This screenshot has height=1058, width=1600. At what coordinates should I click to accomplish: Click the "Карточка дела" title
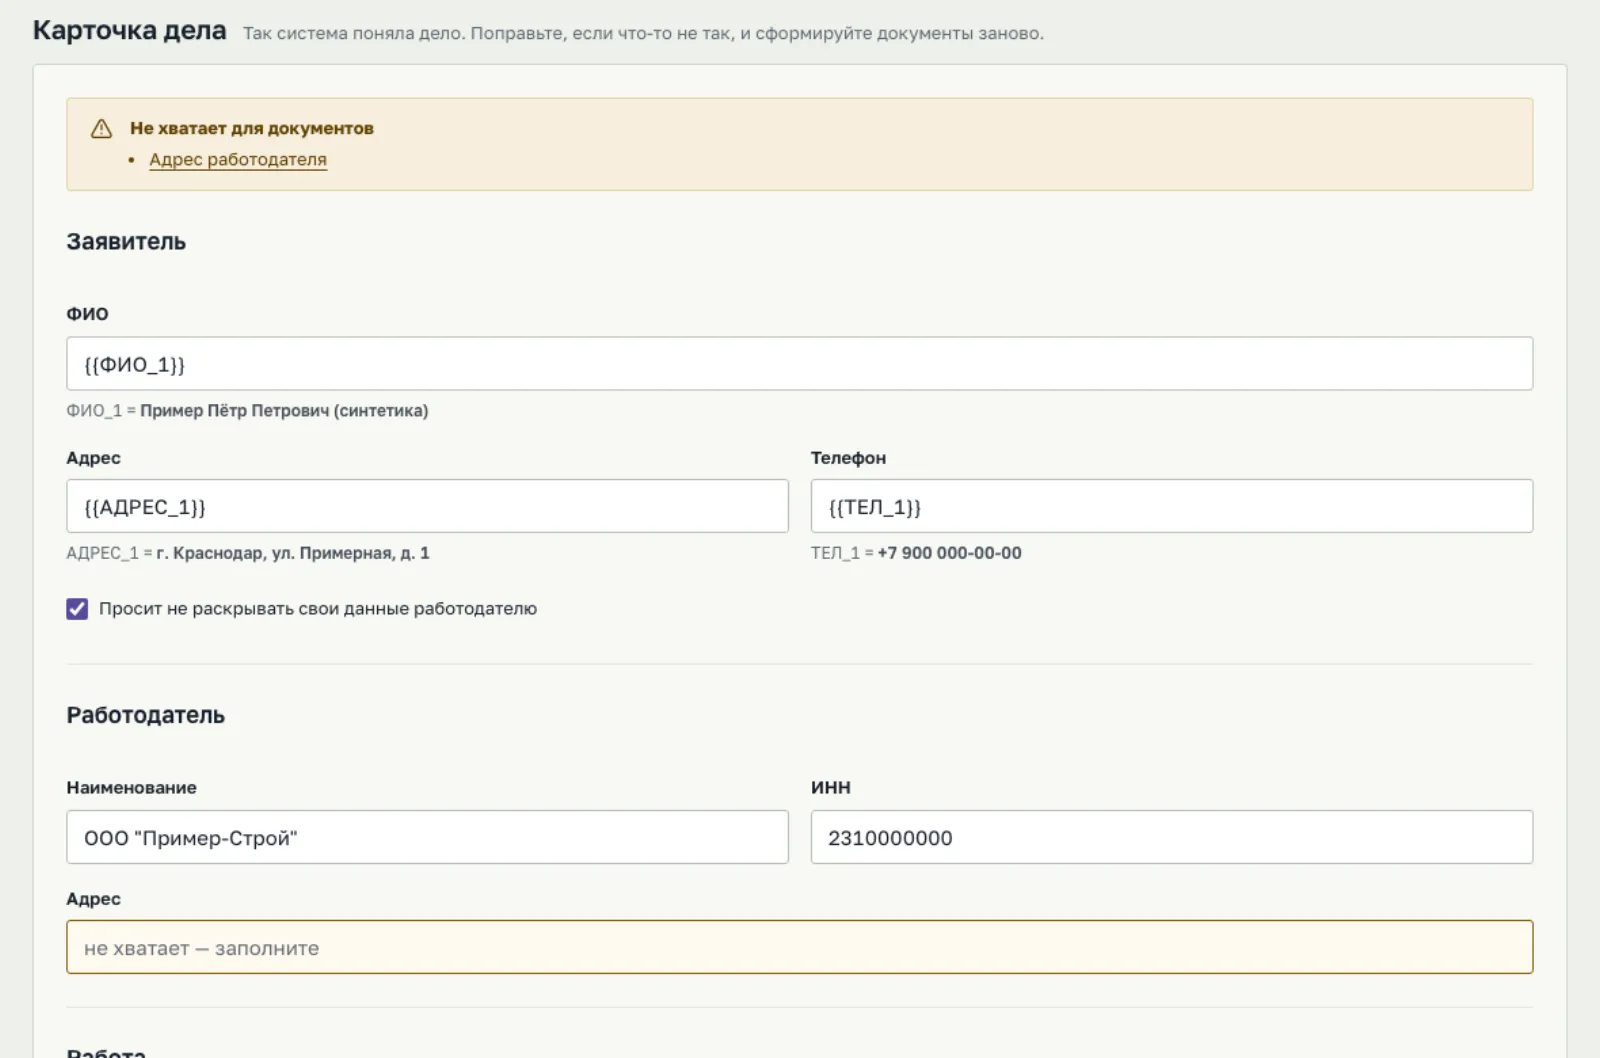pyautogui.click(x=130, y=30)
